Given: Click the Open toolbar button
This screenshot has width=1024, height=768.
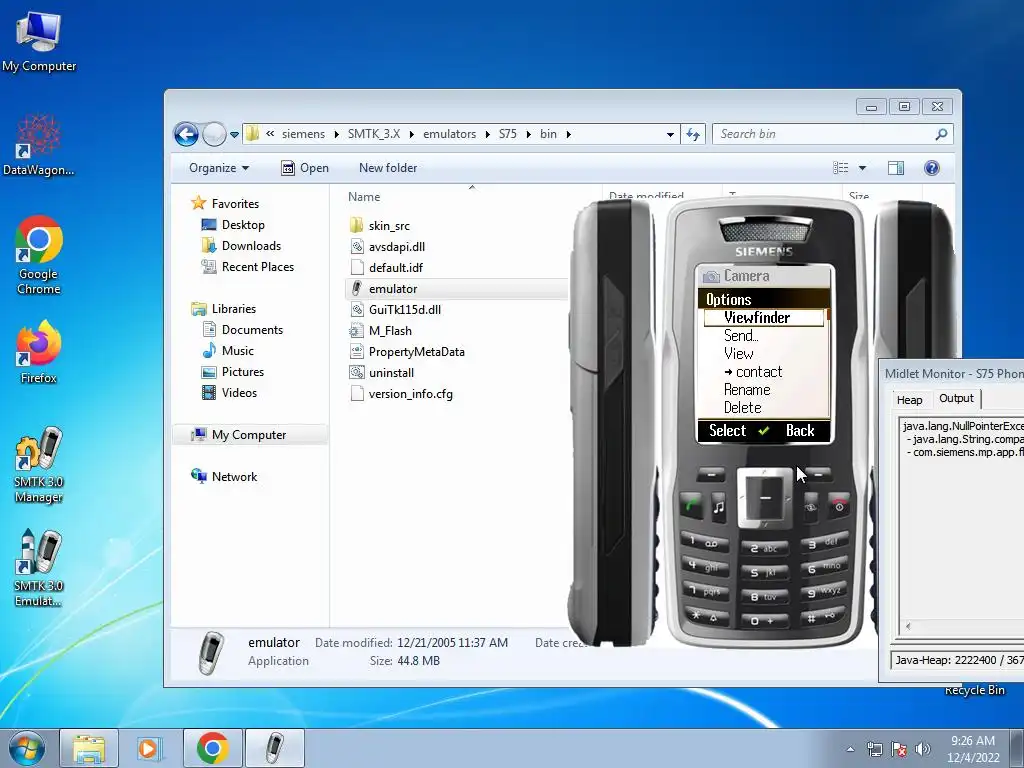Looking at the screenshot, I should [x=304, y=168].
